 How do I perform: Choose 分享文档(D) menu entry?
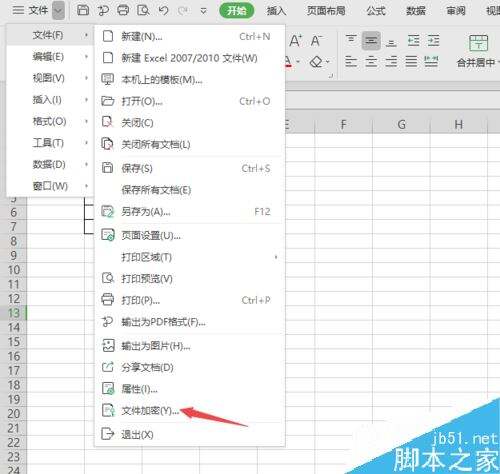pyautogui.click(x=190, y=367)
